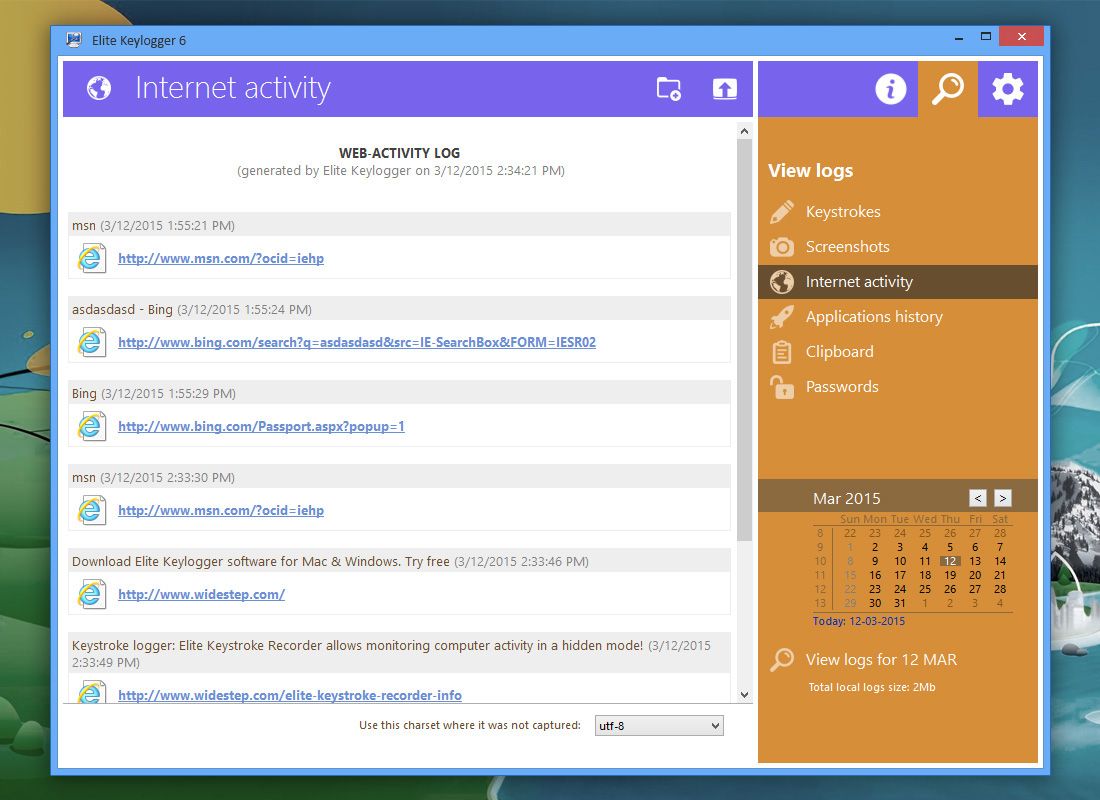
Task: Maximize the Elite Keylogger 6 window
Action: click(x=986, y=36)
